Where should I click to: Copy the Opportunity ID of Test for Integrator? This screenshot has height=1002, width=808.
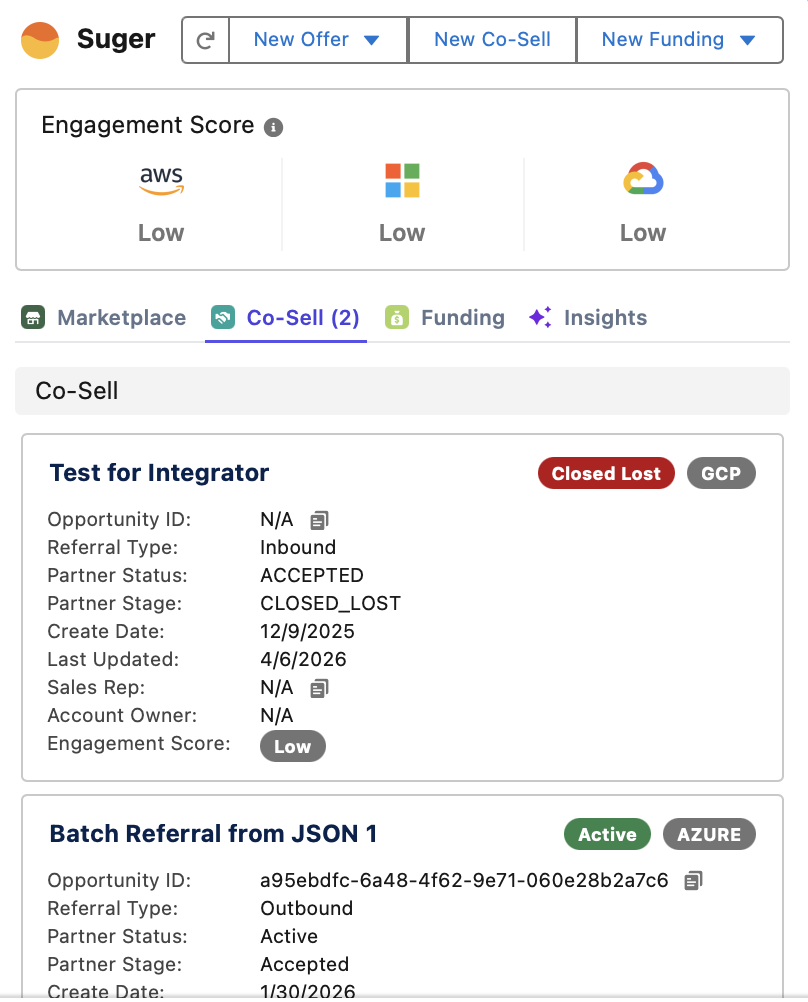tap(318, 519)
